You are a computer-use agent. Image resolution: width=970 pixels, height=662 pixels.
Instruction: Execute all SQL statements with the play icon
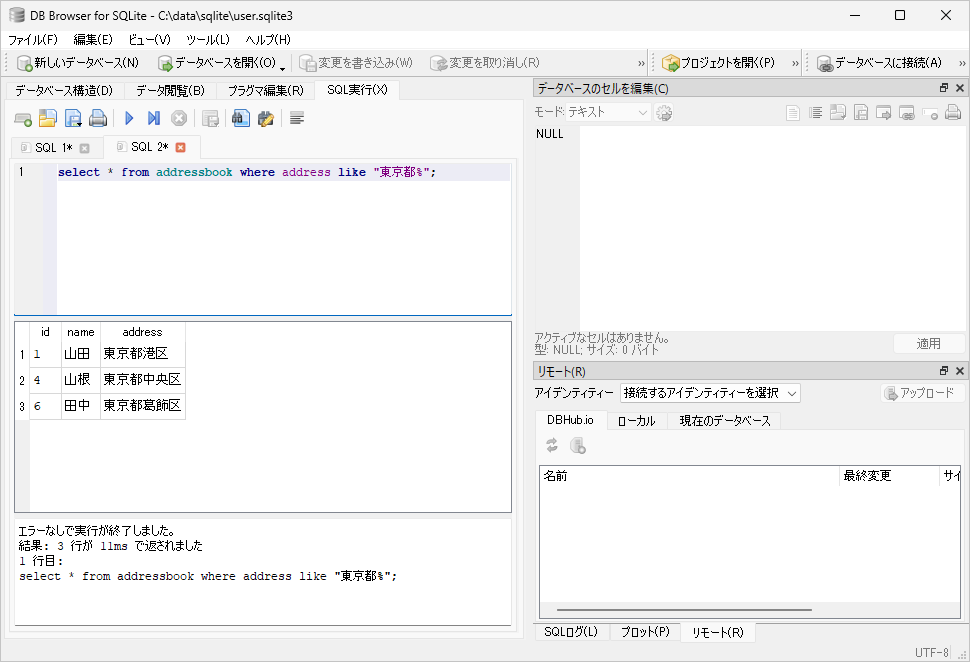pos(129,118)
